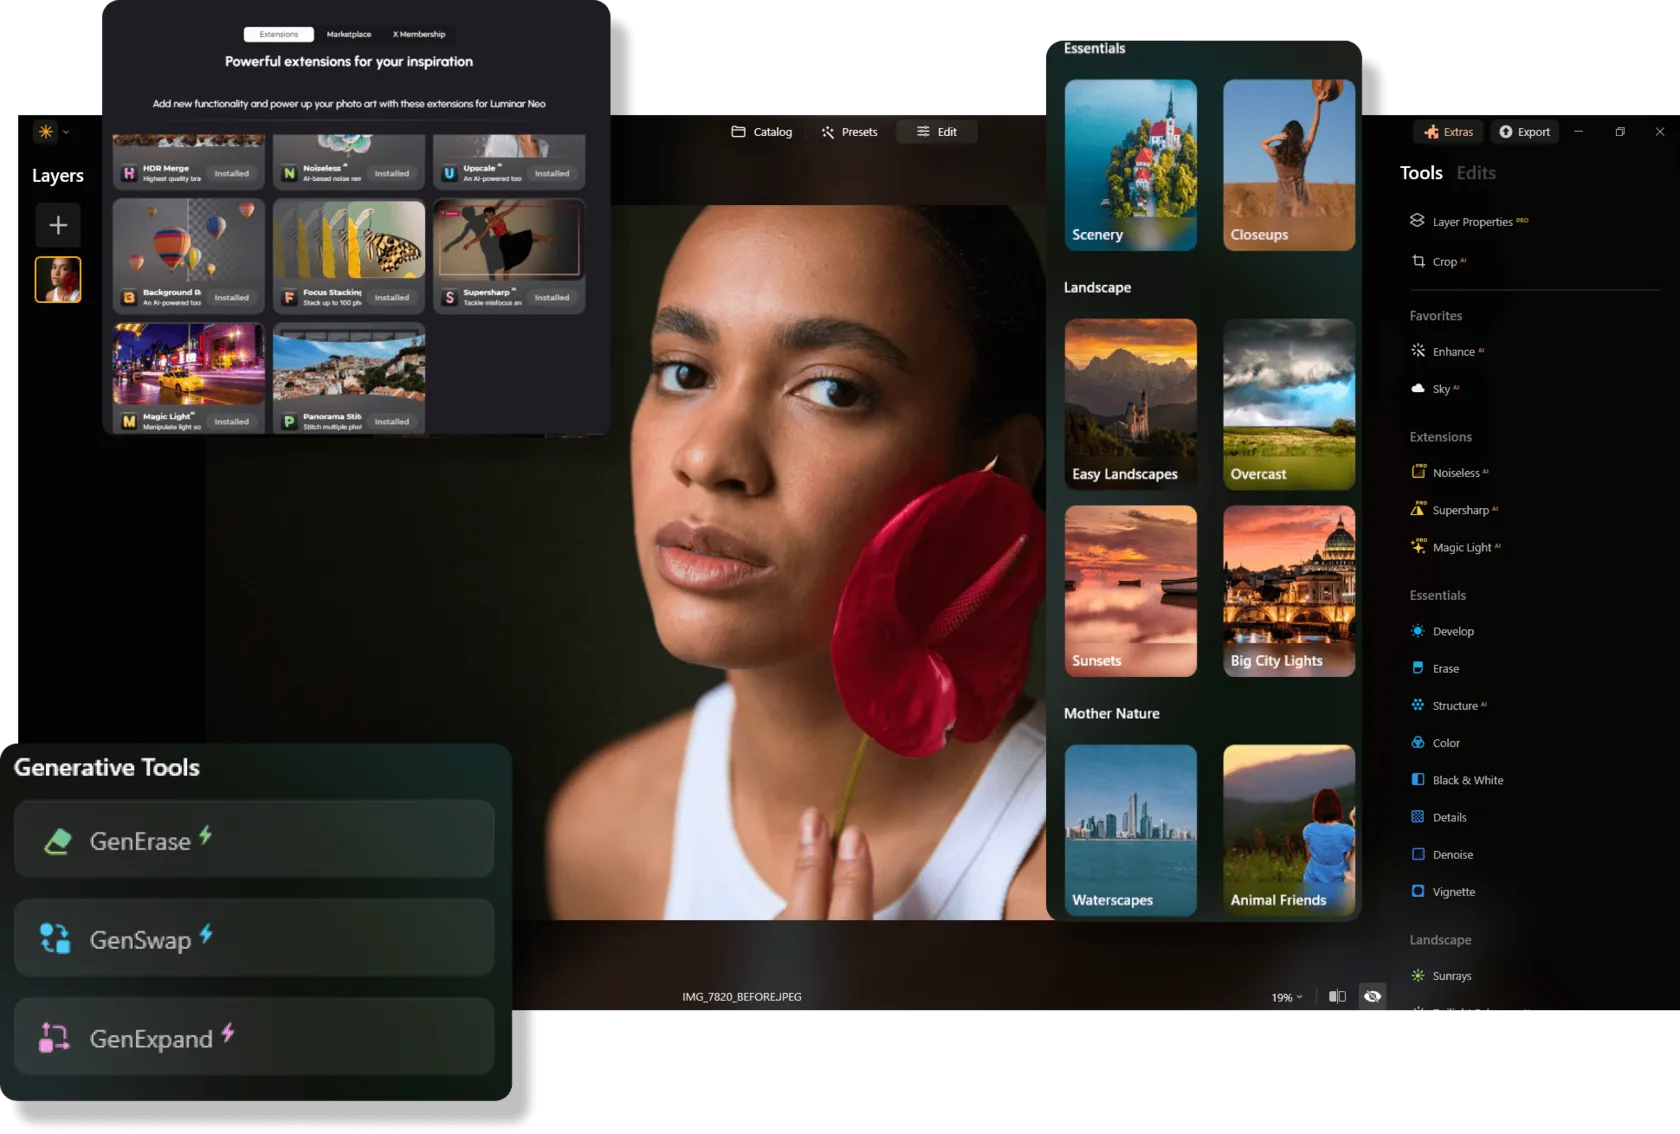
Task: Open the 19% zoom level dropdown
Action: [1286, 998]
